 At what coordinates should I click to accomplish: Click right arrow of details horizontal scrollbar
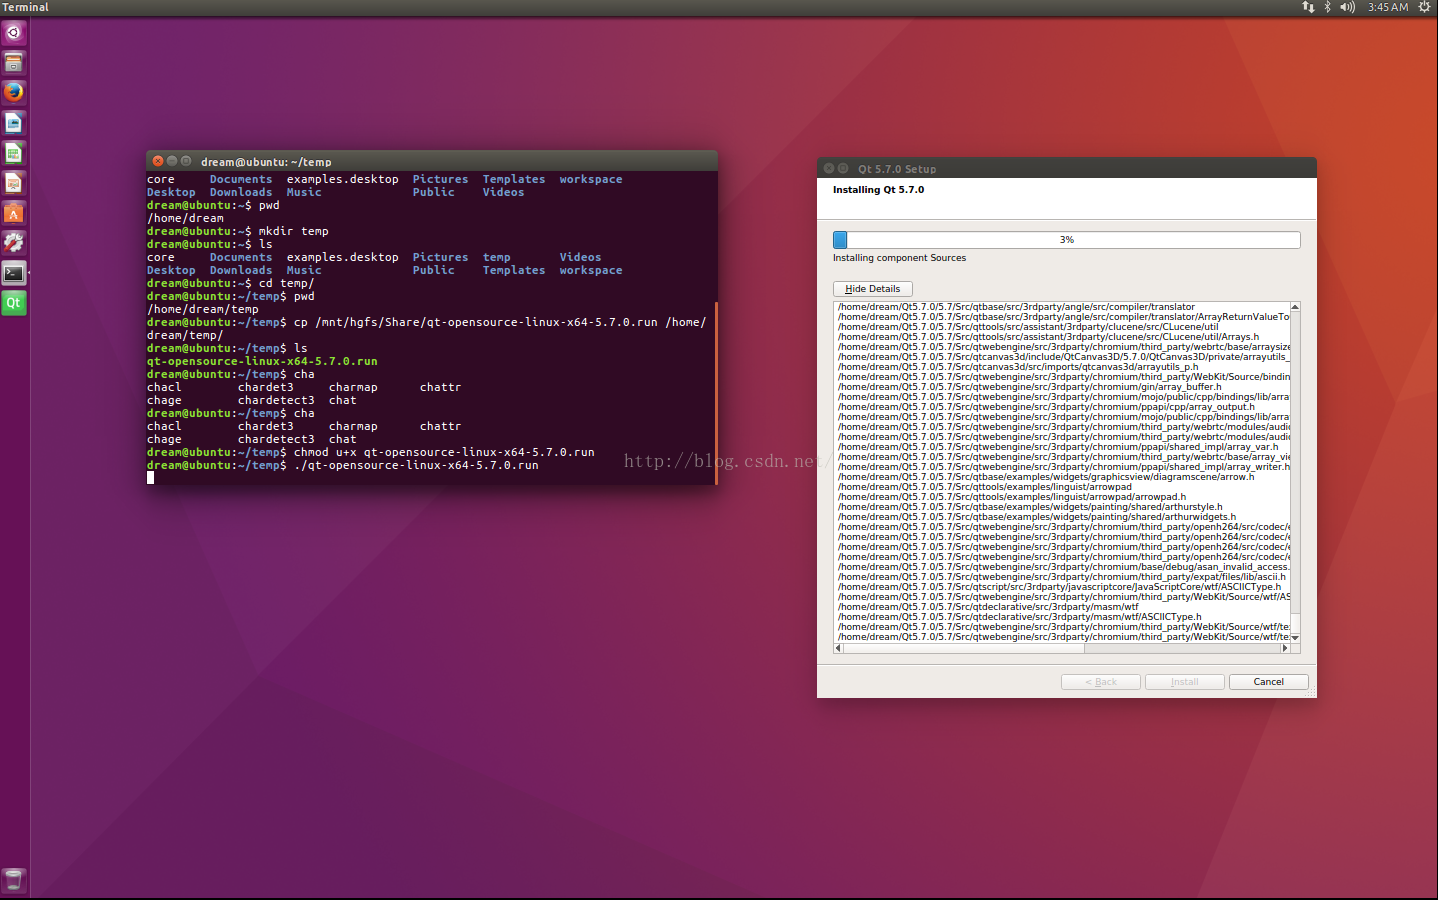[x=1285, y=648]
